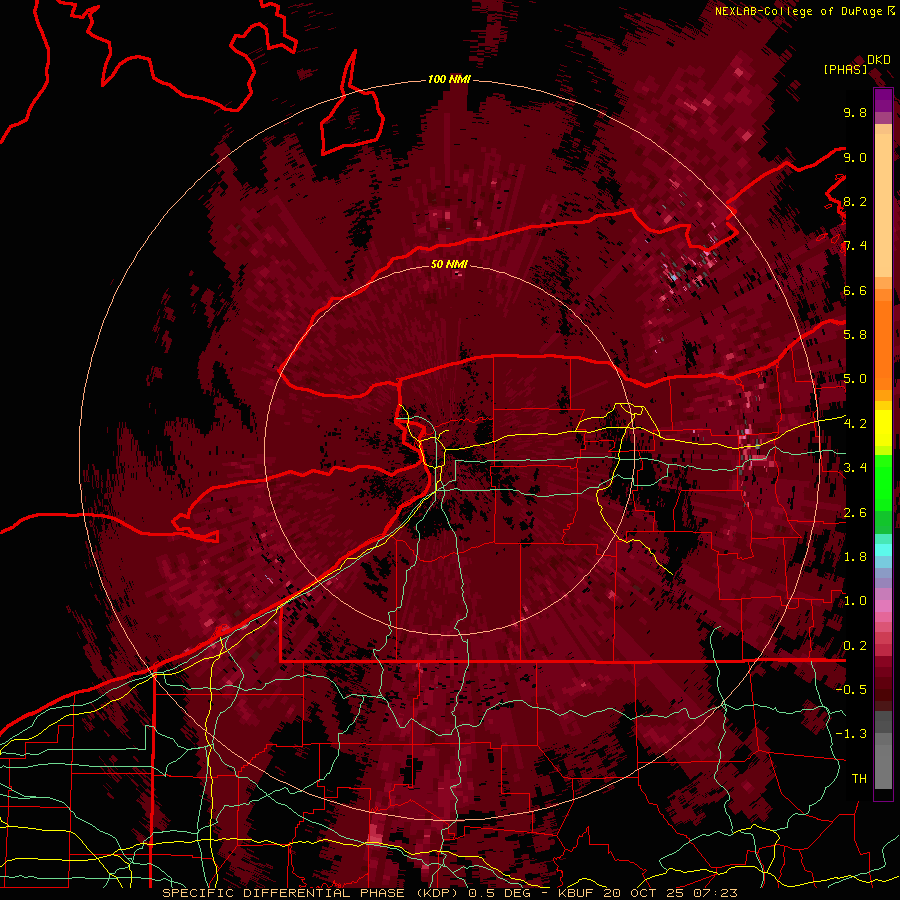The image size is (900, 900).
Task: Click the 5.8 legend value
Action: [855, 335]
